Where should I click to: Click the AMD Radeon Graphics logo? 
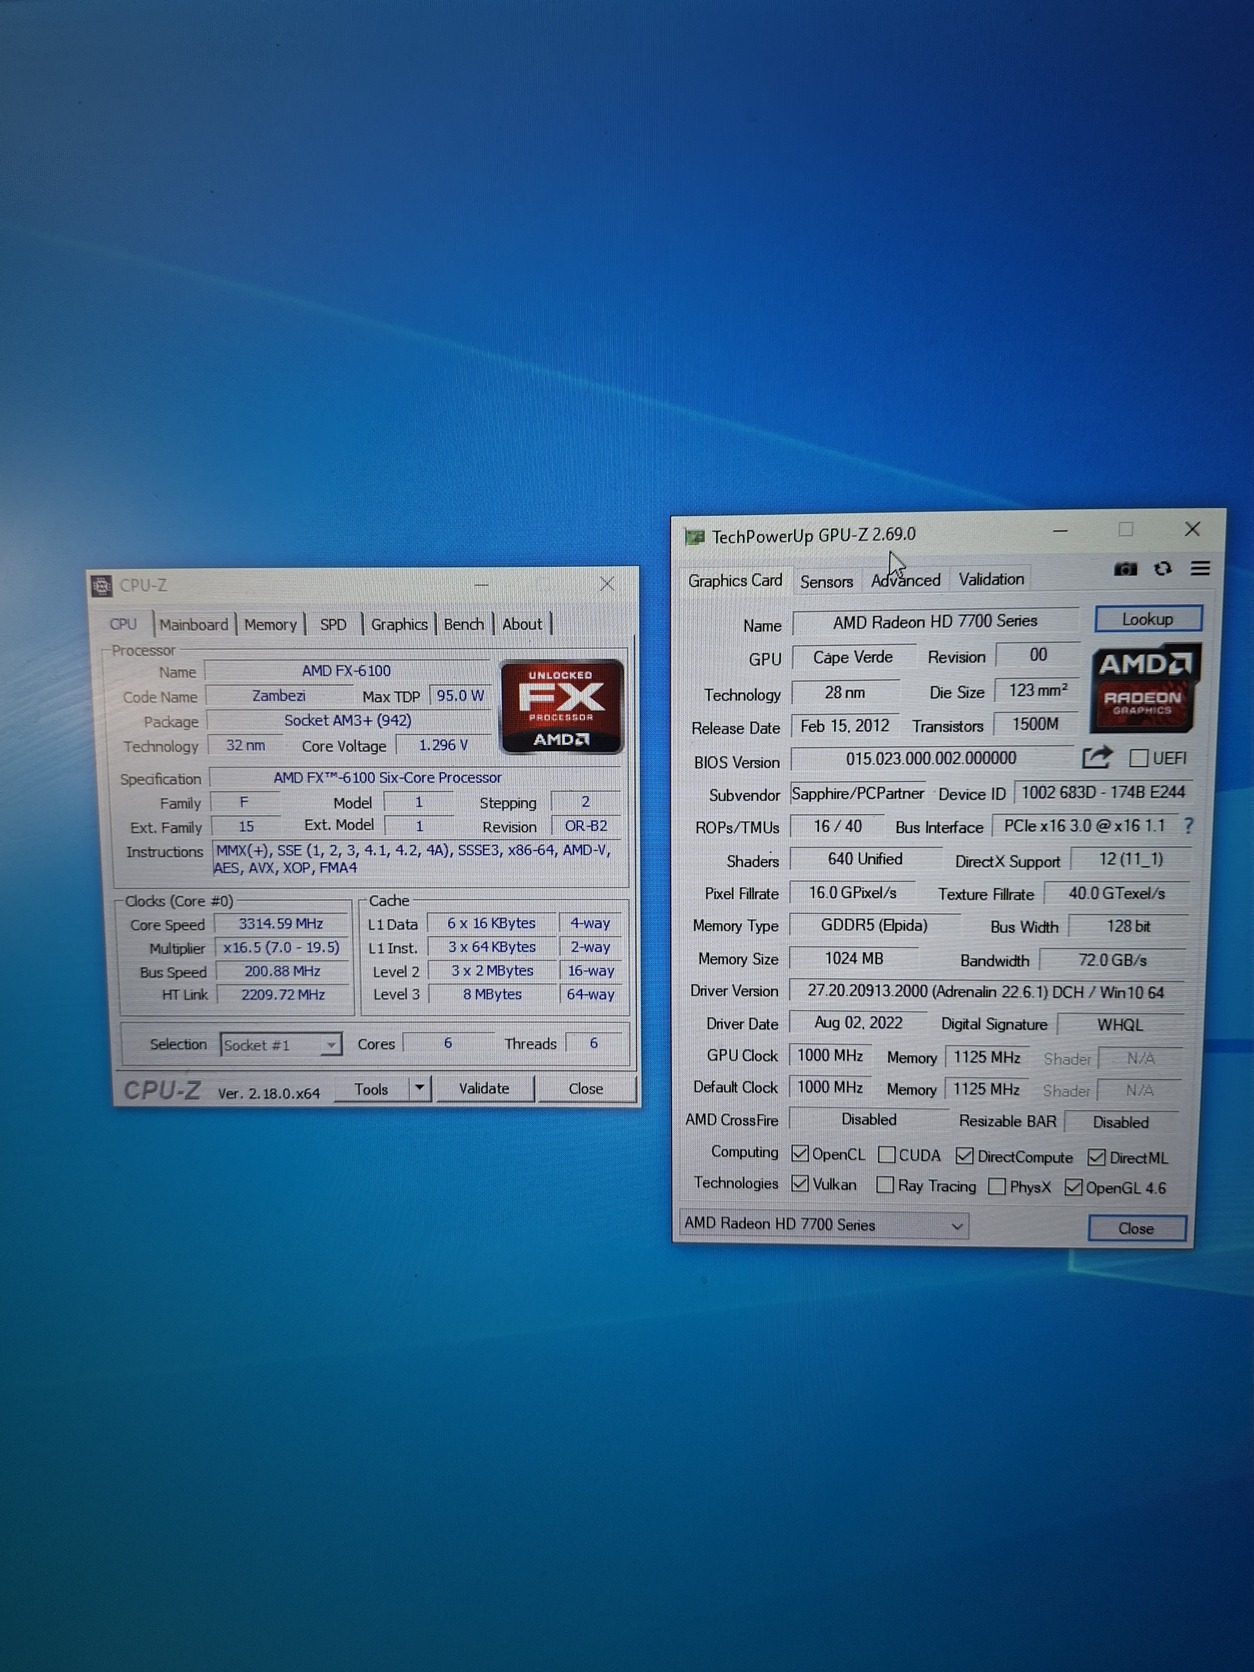[1144, 688]
